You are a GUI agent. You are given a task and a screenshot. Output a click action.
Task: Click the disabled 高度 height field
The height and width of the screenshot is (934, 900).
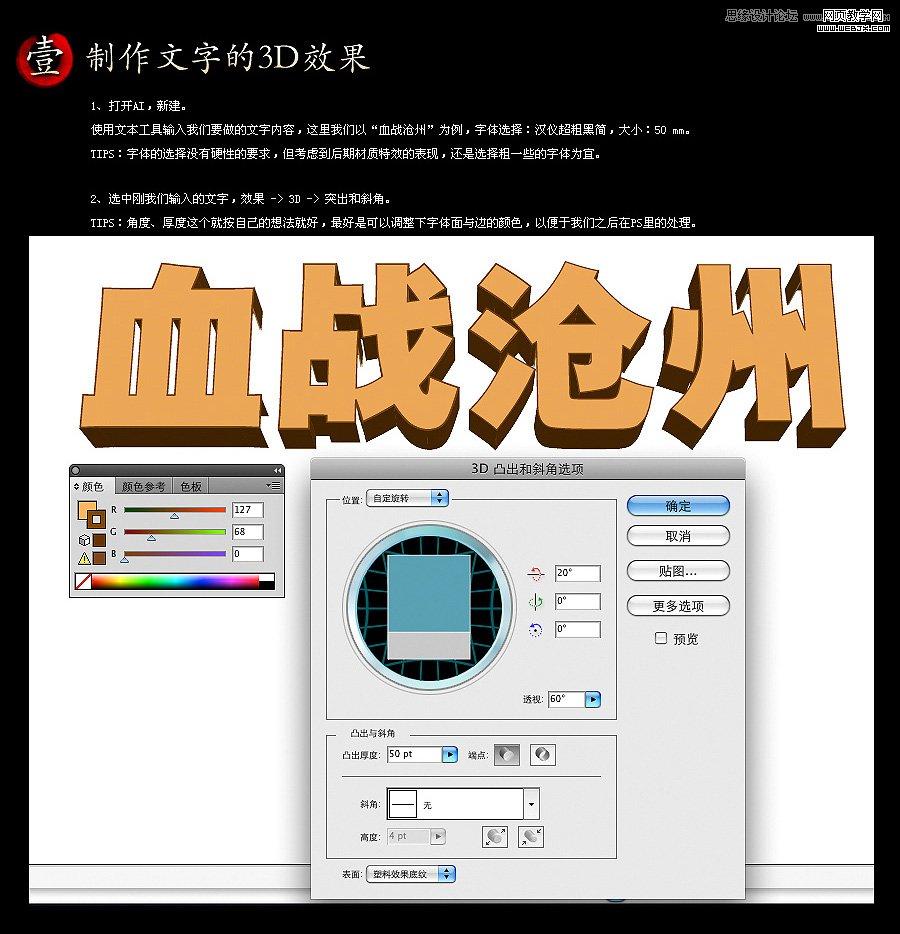[x=408, y=836]
